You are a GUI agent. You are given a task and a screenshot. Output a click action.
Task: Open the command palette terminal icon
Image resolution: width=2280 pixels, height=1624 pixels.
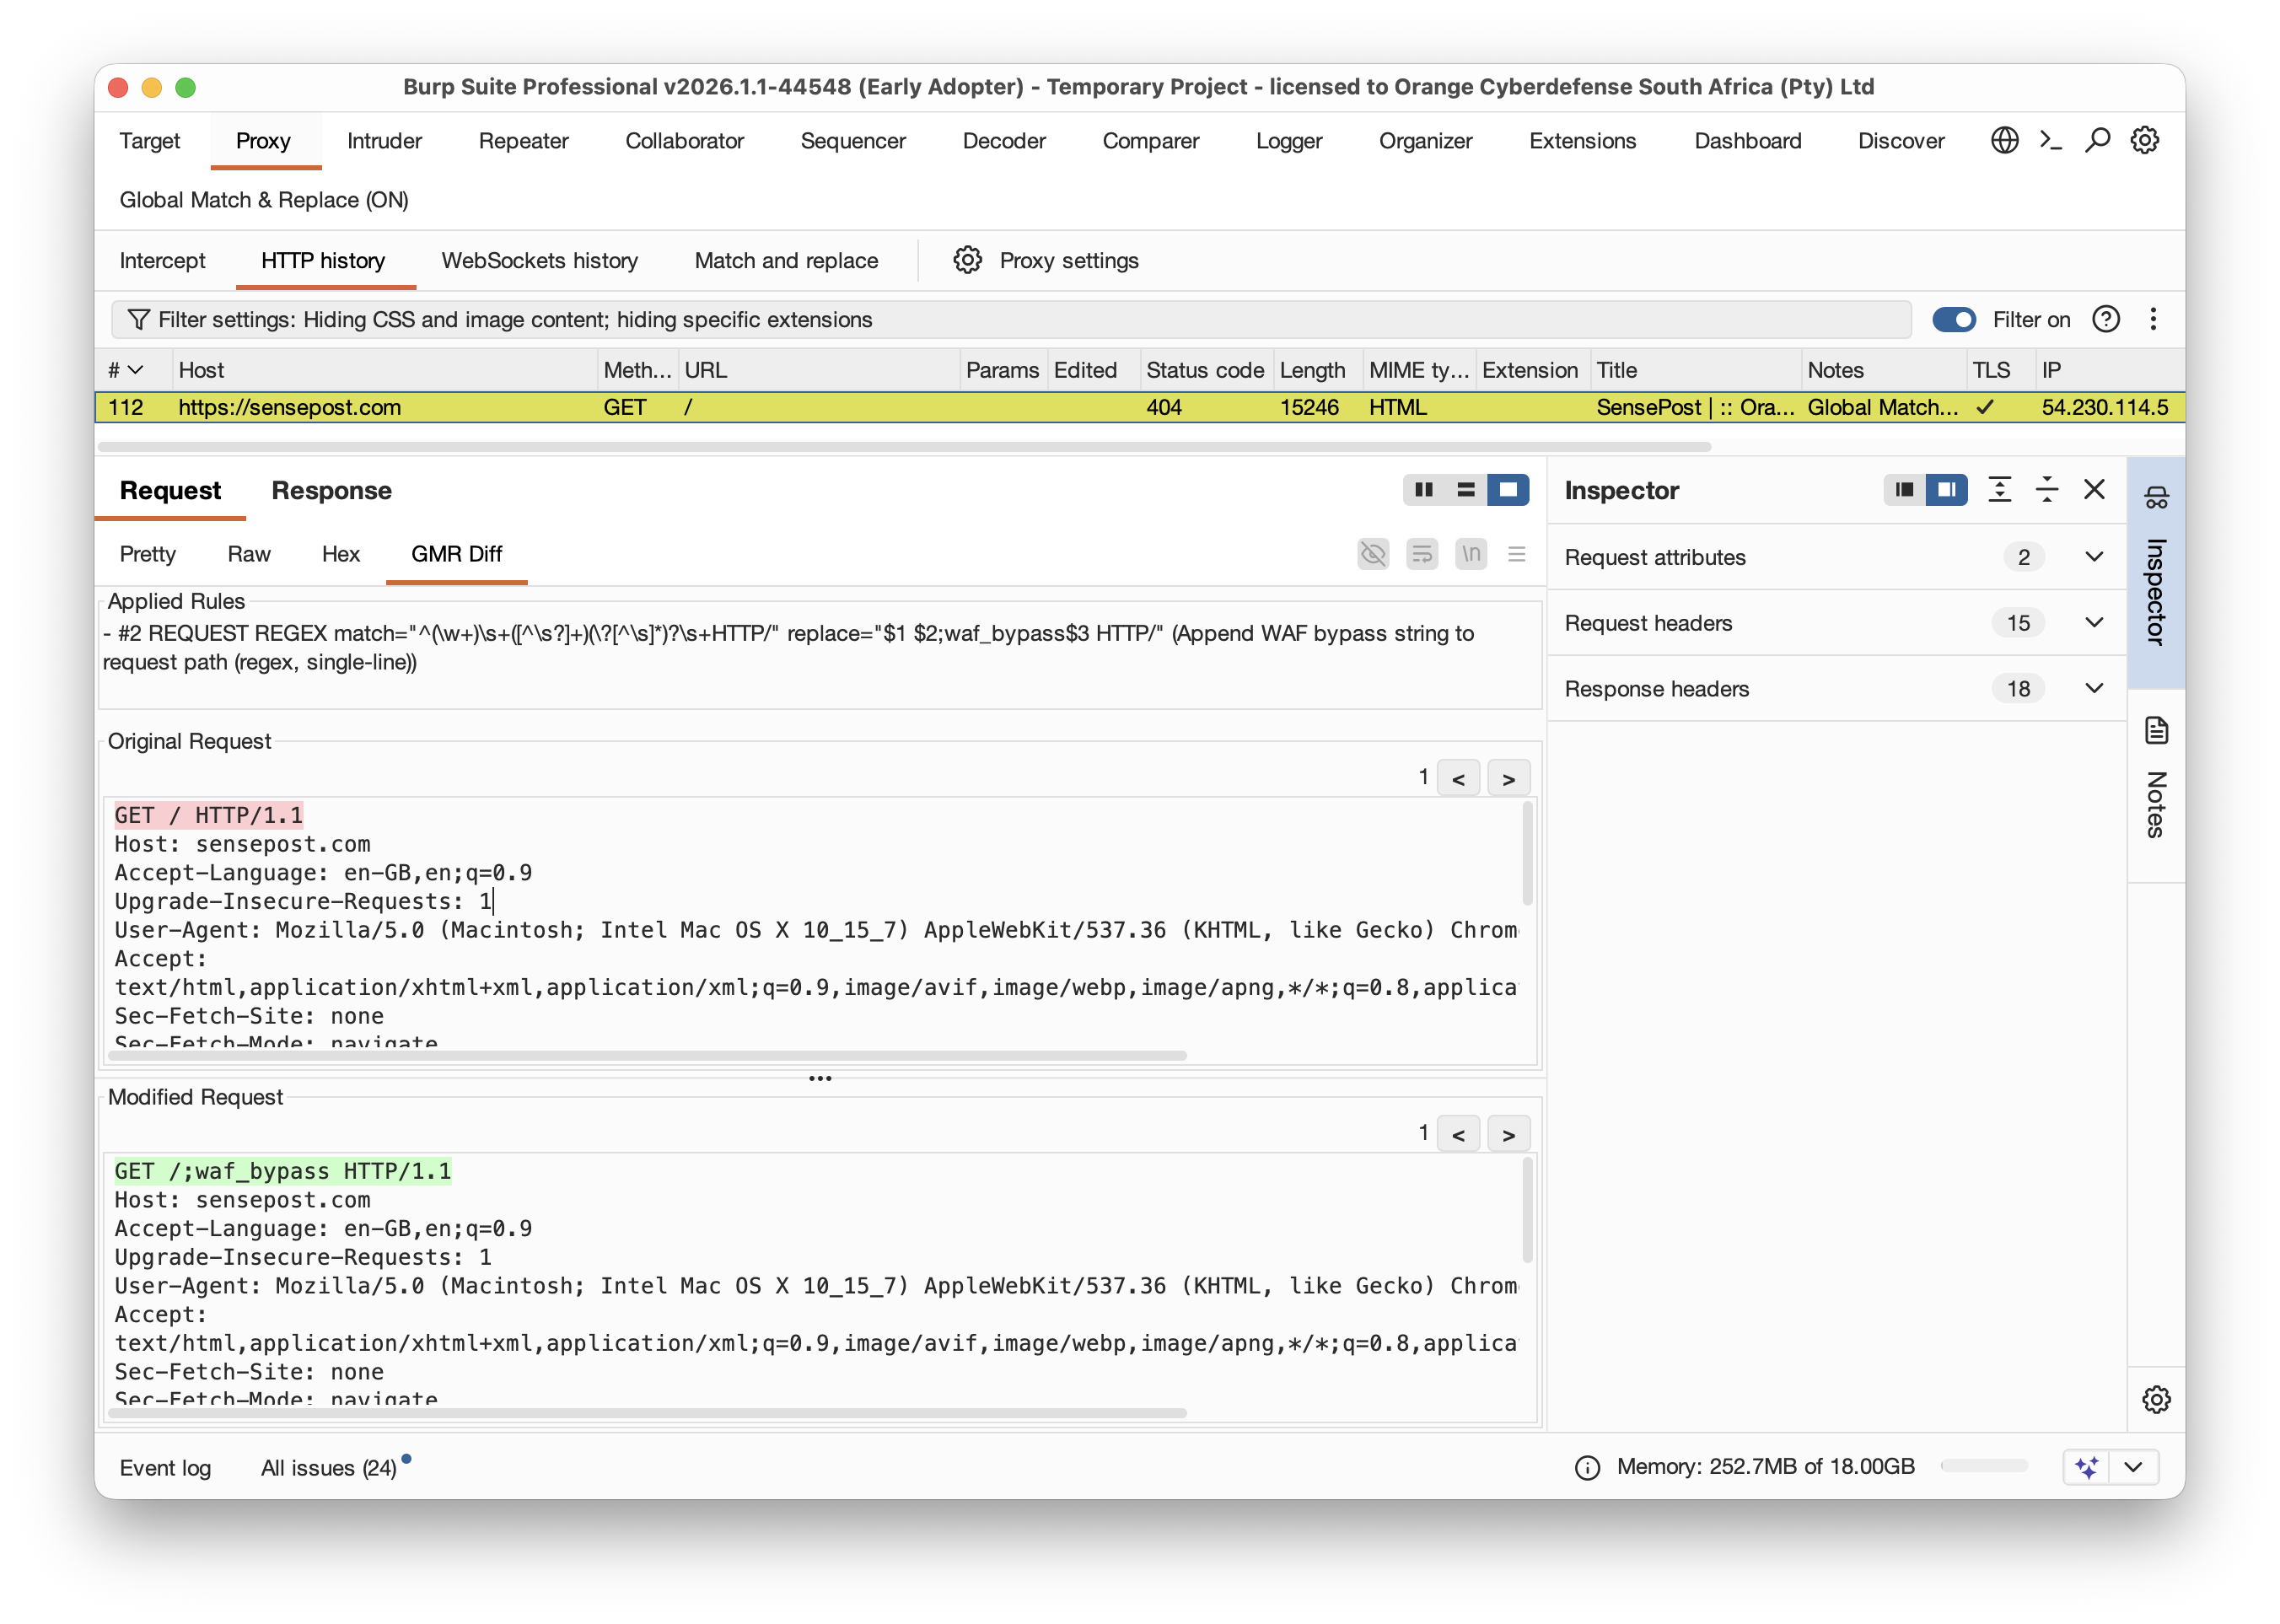(x=2051, y=140)
